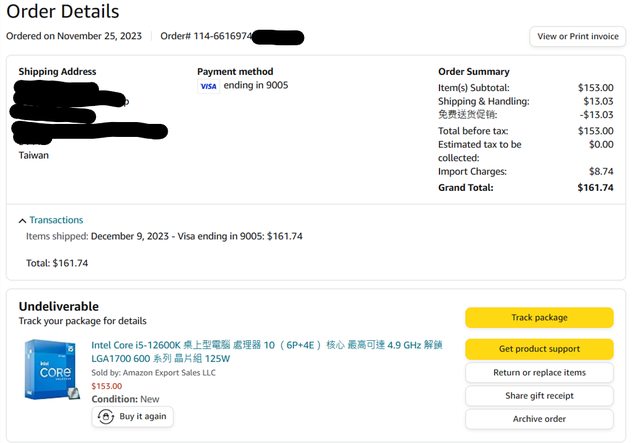Click the Undeliverable status heading
The height and width of the screenshot is (443, 640).
pos(59,306)
